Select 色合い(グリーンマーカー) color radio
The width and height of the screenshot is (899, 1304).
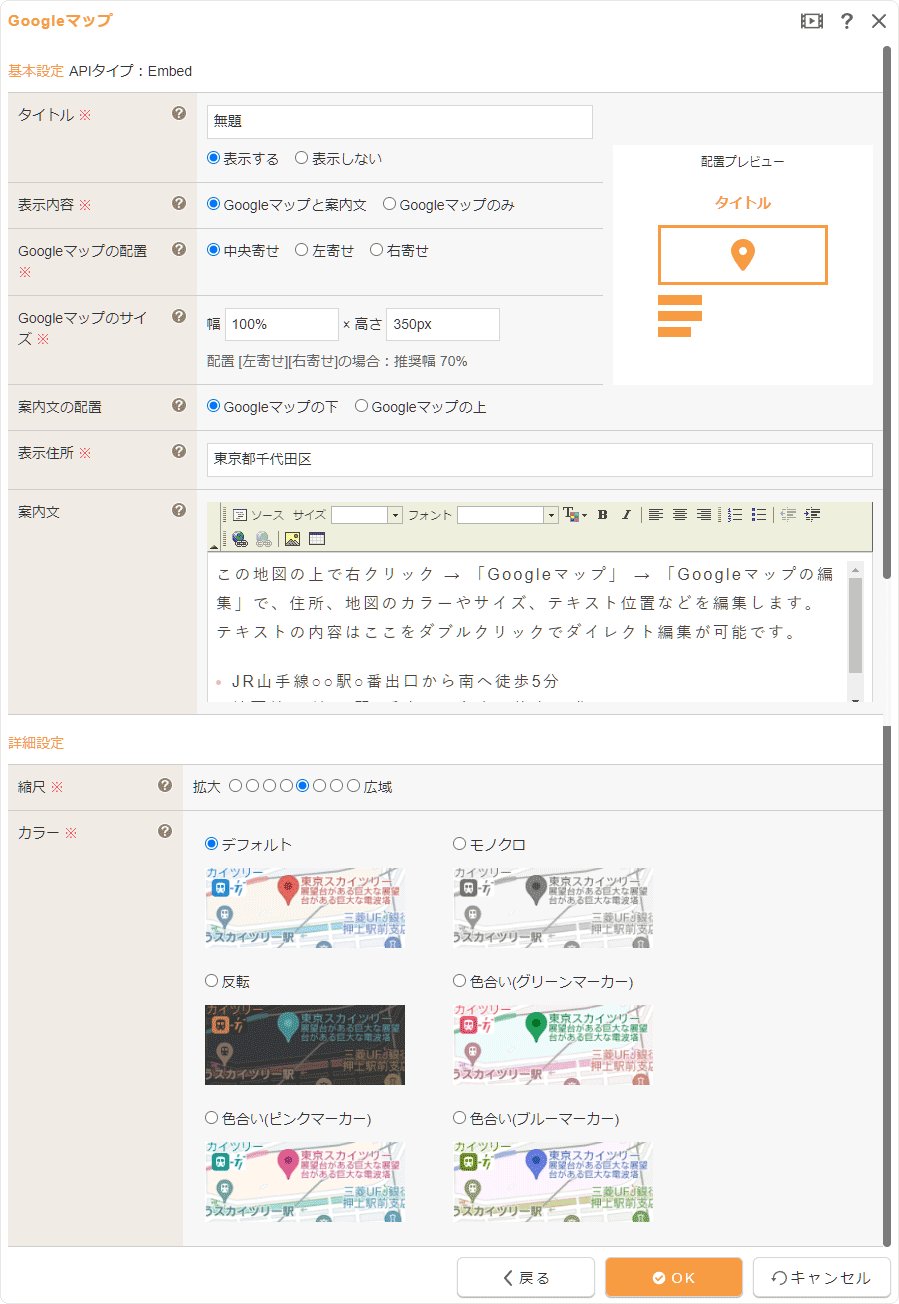click(x=460, y=981)
